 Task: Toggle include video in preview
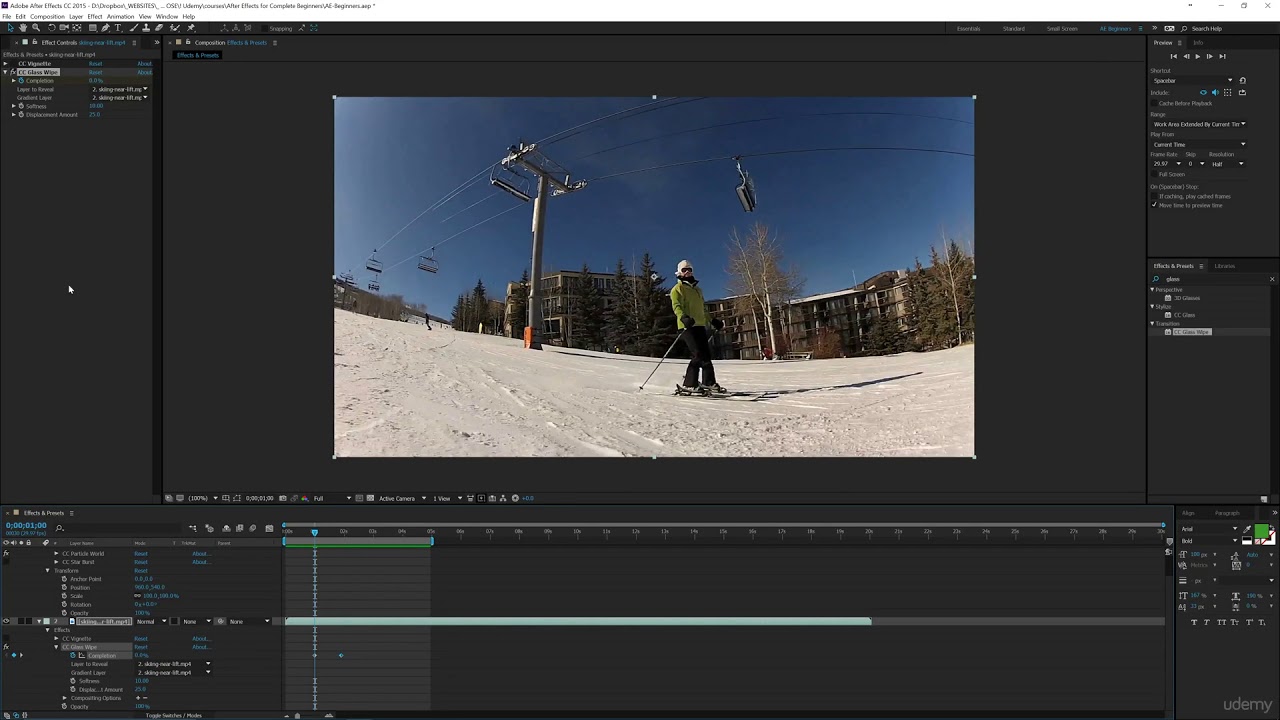[1204, 93]
